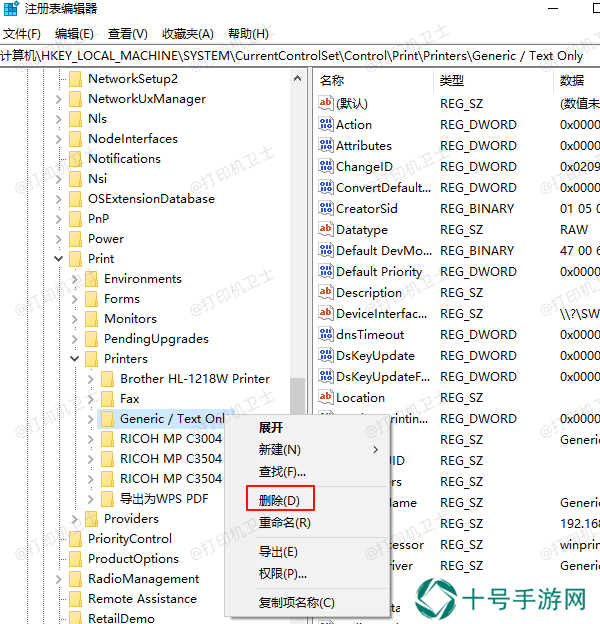Expand the NetworkUxManager node

tap(58, 99)
